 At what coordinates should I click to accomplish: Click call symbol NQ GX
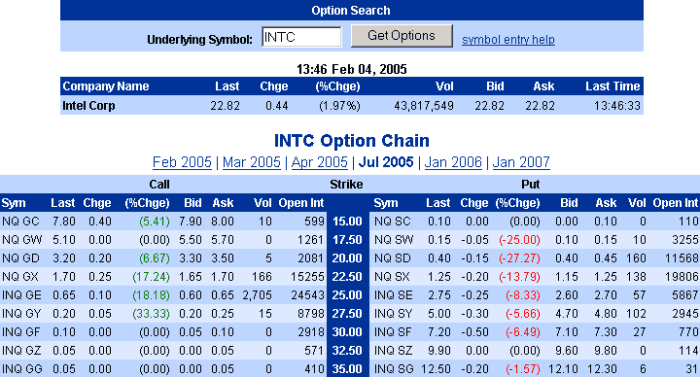pyautogui.click(x=21, y=277)
